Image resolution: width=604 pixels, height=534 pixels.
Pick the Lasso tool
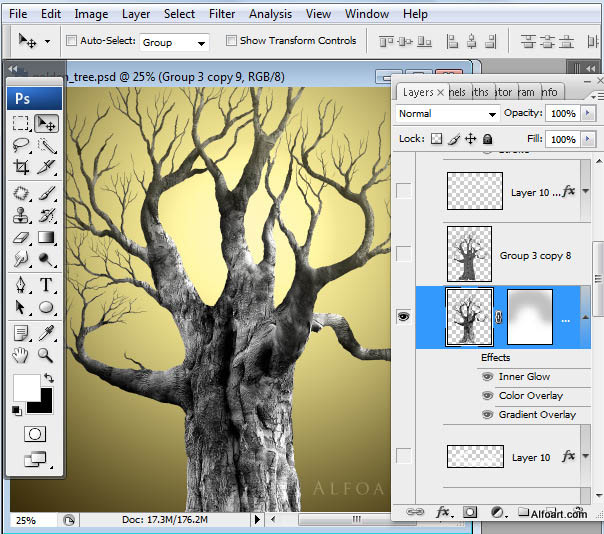20,145
